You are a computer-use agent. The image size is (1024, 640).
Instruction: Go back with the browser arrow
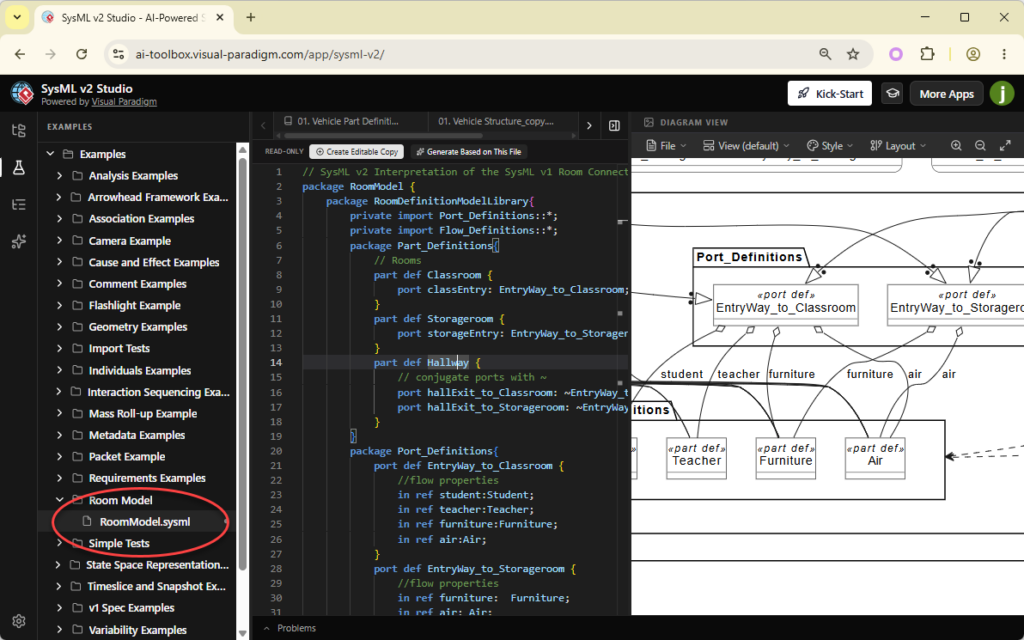pyautogui.click(x=20, y=54)
